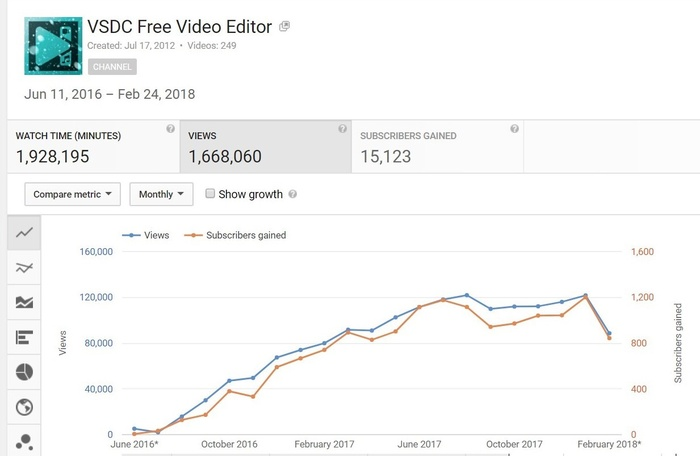Image resolution: width=700 pixels, height=456 pixels.
Task: Click the VSDC Free Video Editor title
Action: point(179,27)
